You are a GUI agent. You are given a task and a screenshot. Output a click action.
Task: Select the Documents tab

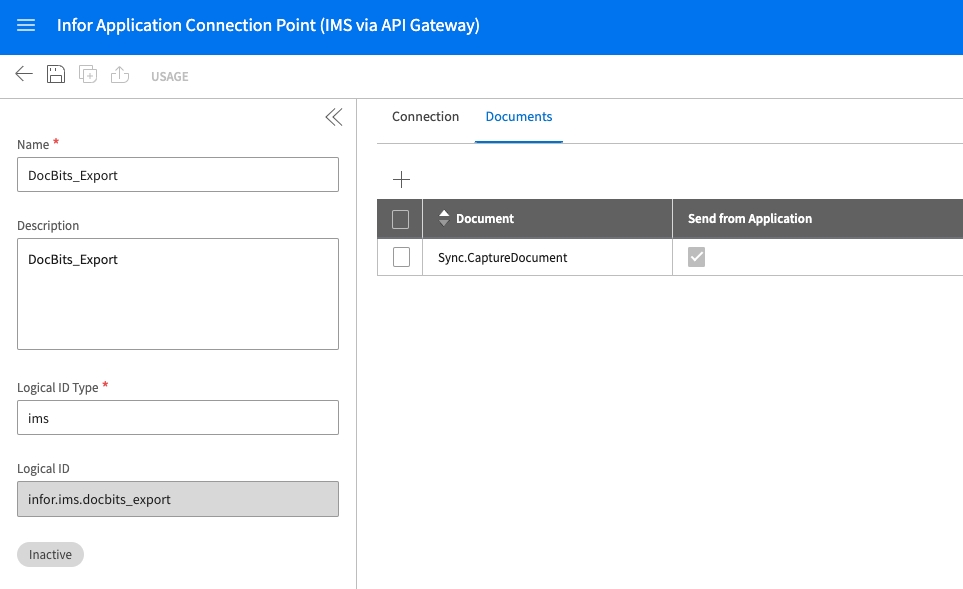click(518, 117)
